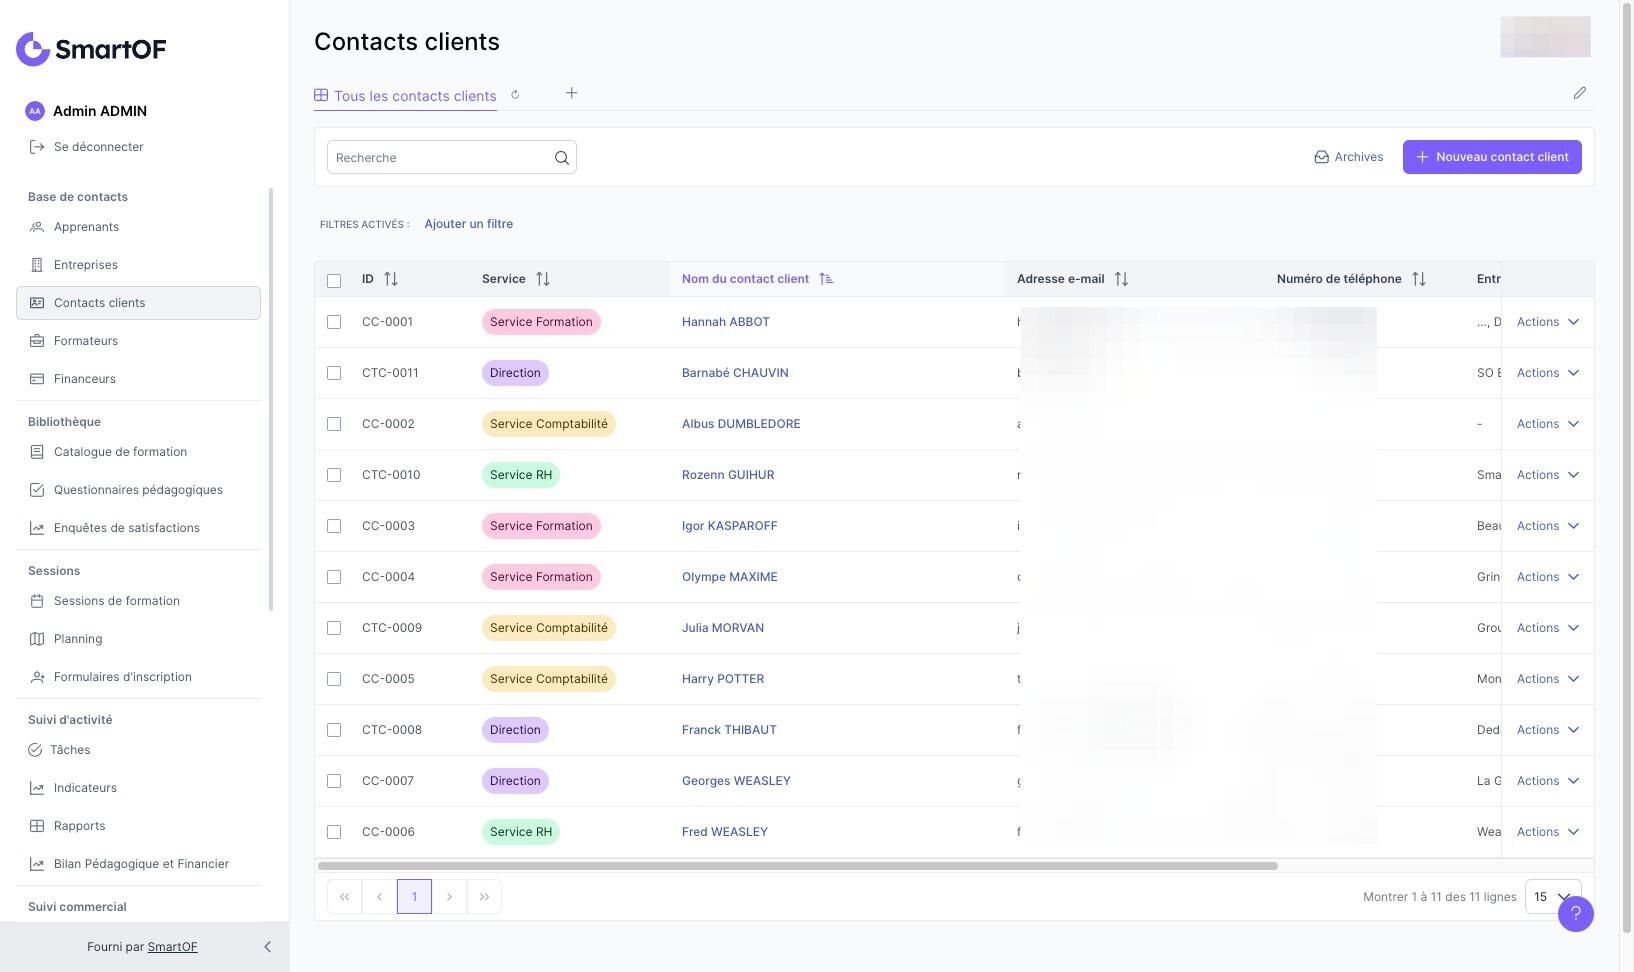Viewport: 1634px width, 972px height.
Task: Check the row for Harry POTTER
Action: click(334, 679)
